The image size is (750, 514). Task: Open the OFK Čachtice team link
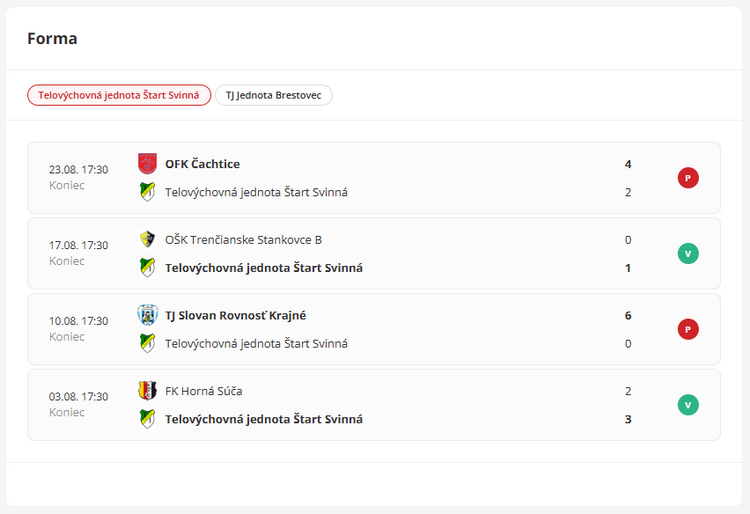(x=202, y=164)
